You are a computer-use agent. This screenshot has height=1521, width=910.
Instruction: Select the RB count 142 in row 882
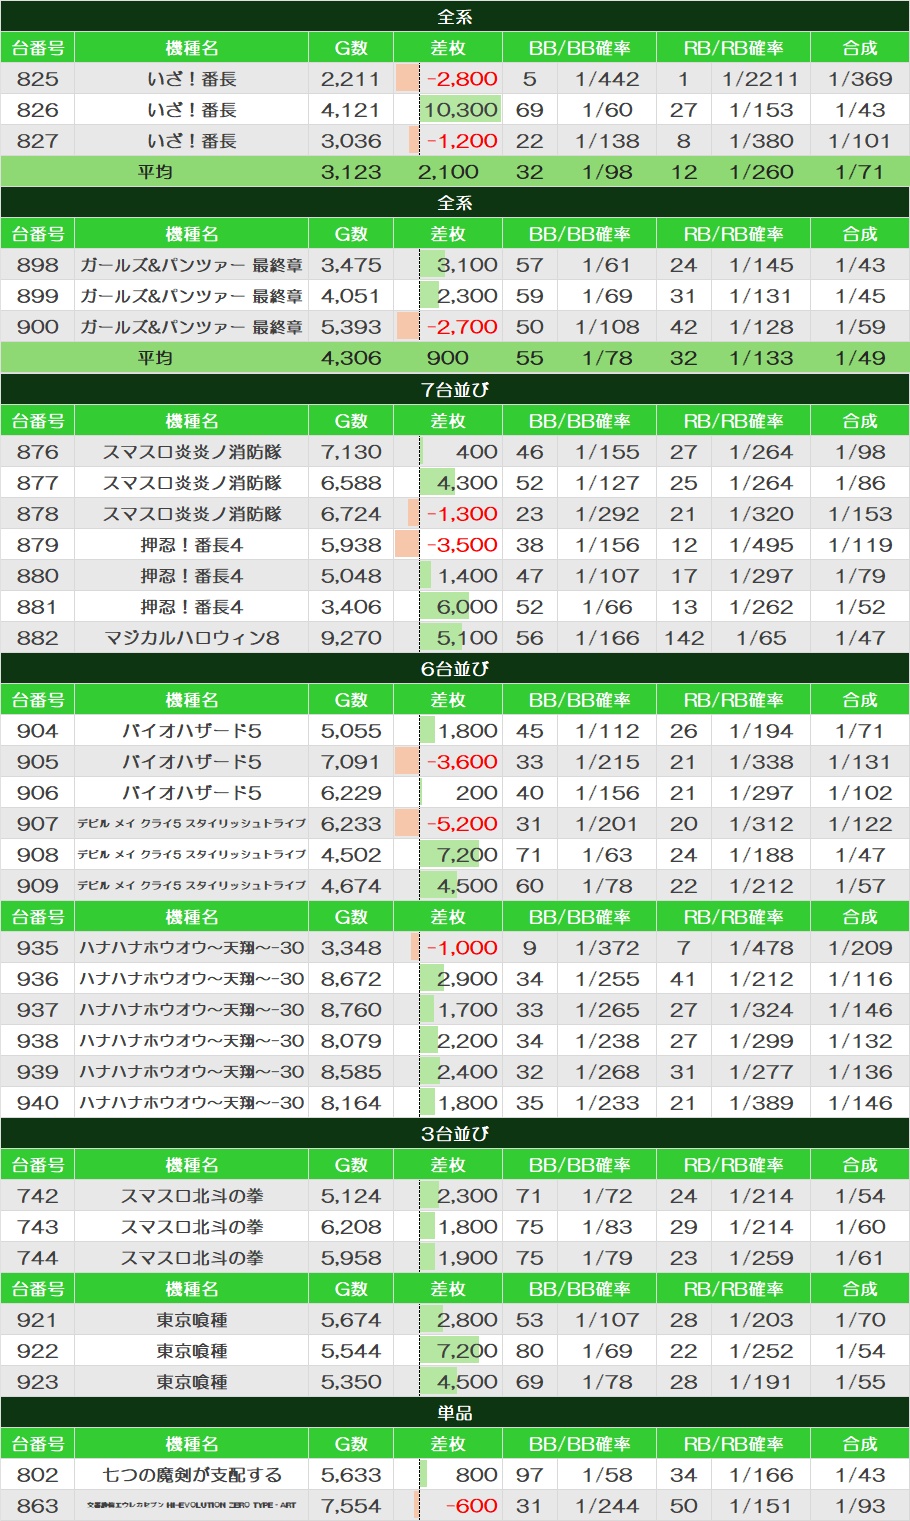(x=684, y=638)
